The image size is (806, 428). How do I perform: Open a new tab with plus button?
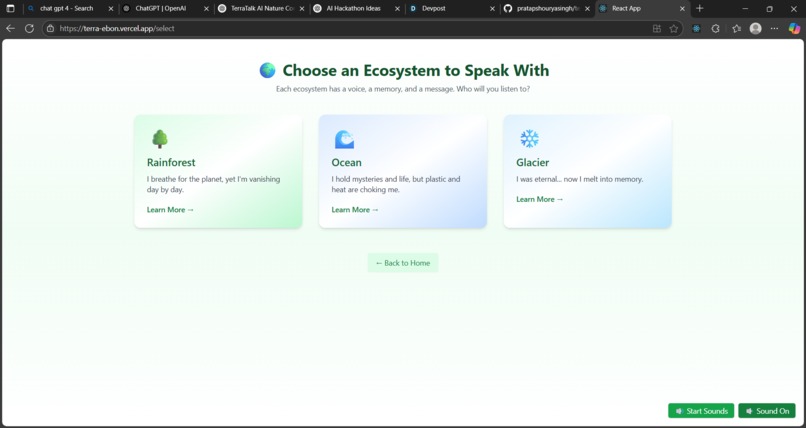click(x=699, y=9)
